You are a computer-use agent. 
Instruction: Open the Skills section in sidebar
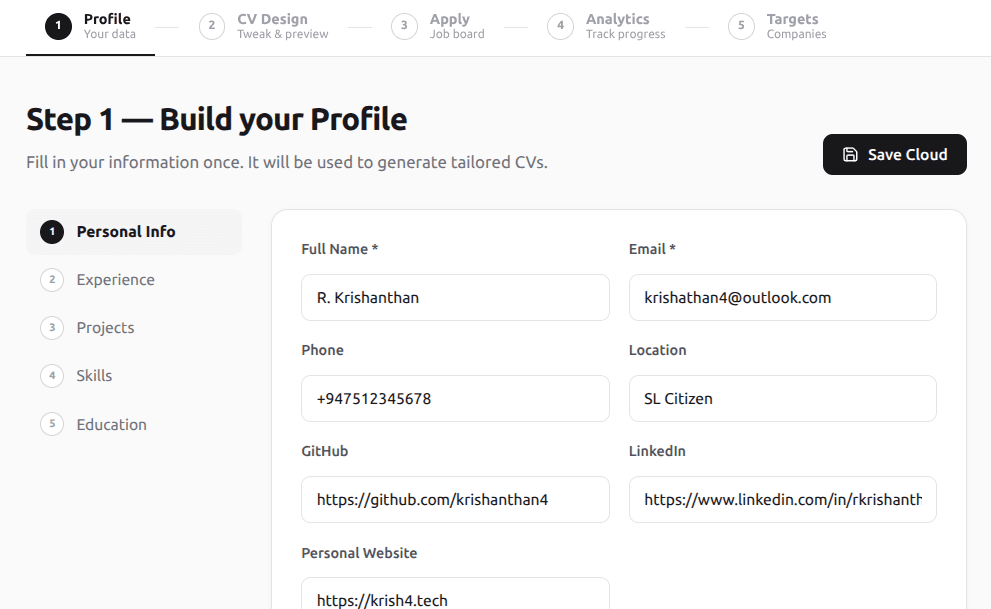(94, 376)
